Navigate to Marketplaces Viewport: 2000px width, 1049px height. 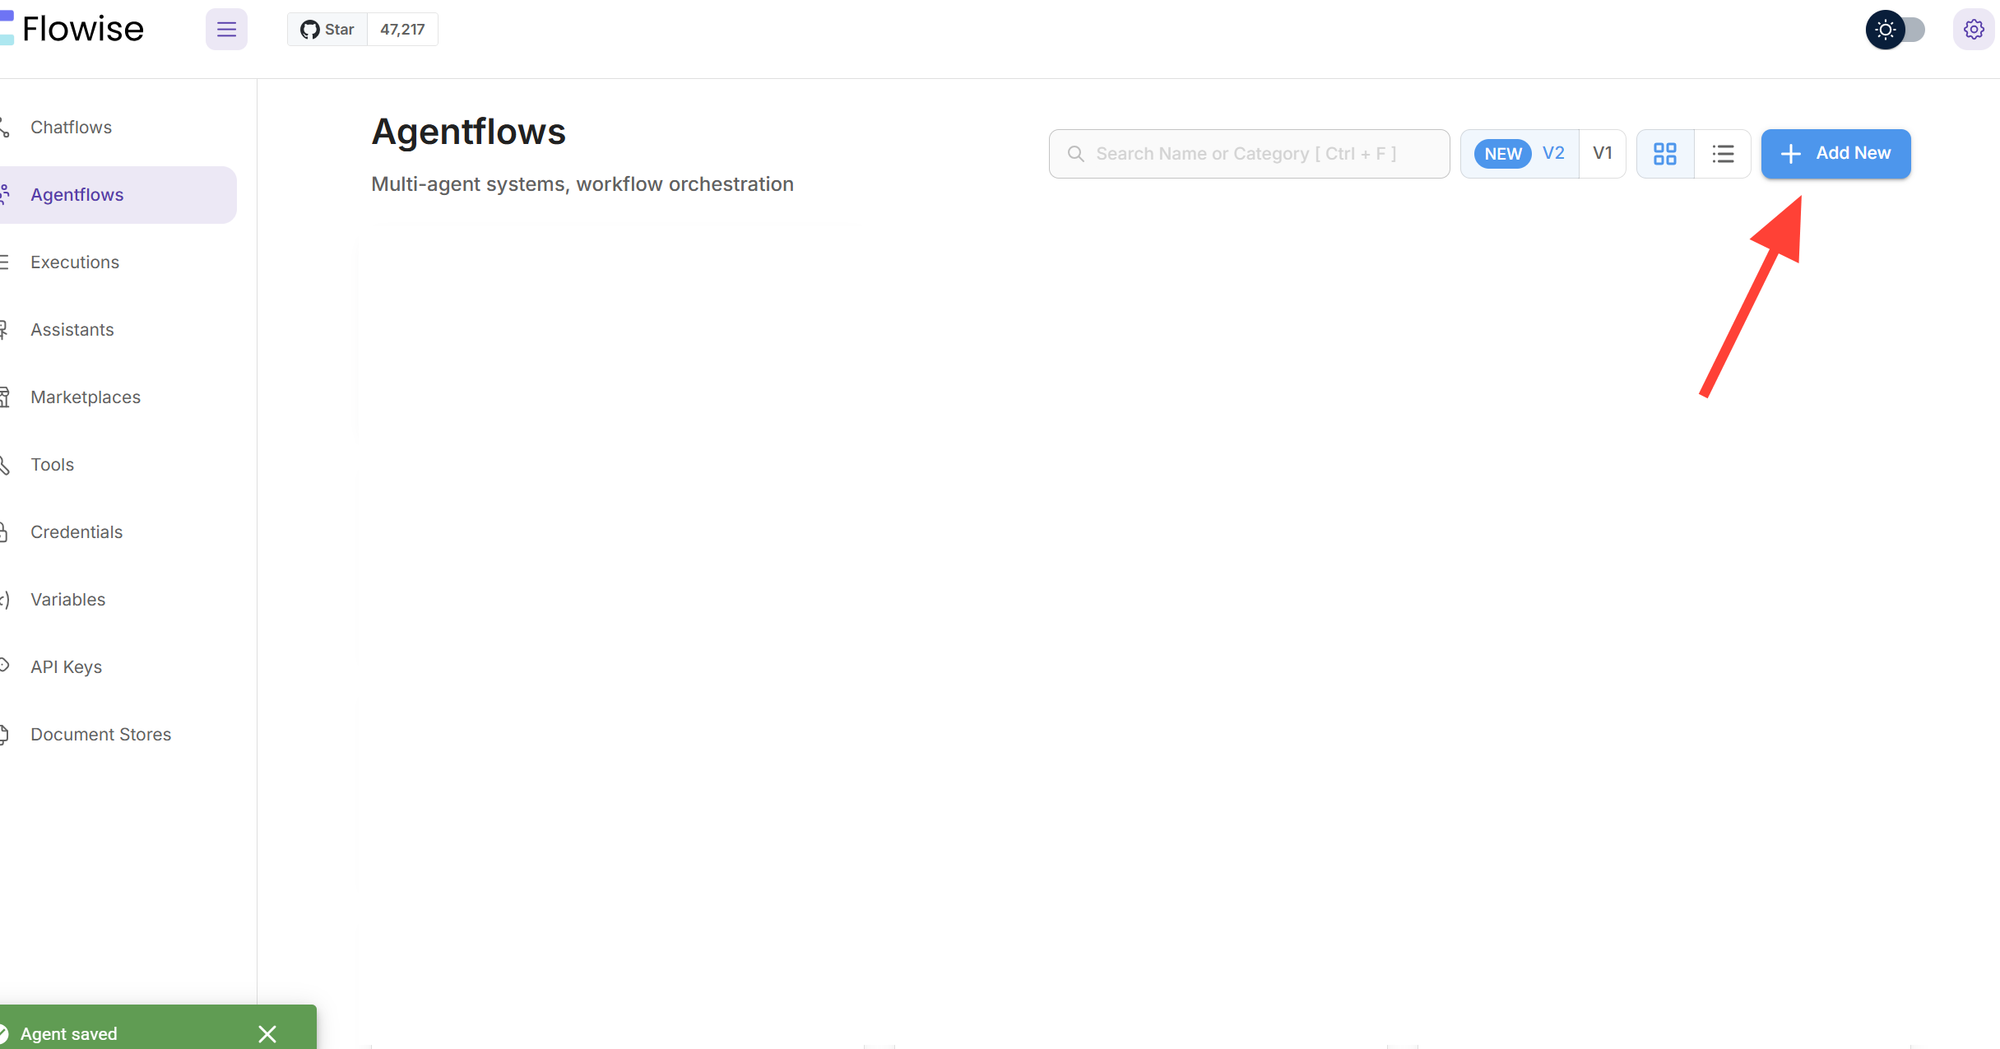pos(85,397)
